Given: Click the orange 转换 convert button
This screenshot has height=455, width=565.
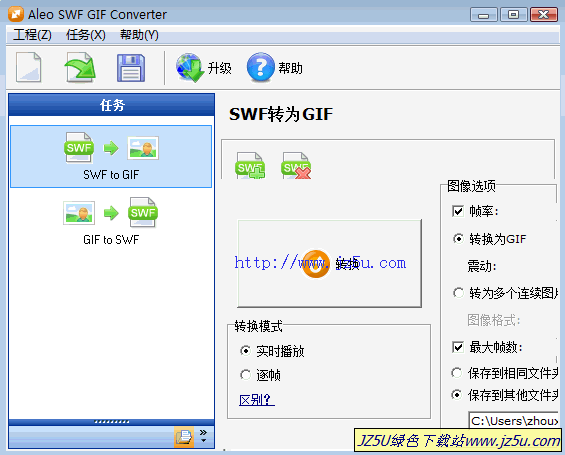Looking at the screenshot, I should tap(329, 263).
